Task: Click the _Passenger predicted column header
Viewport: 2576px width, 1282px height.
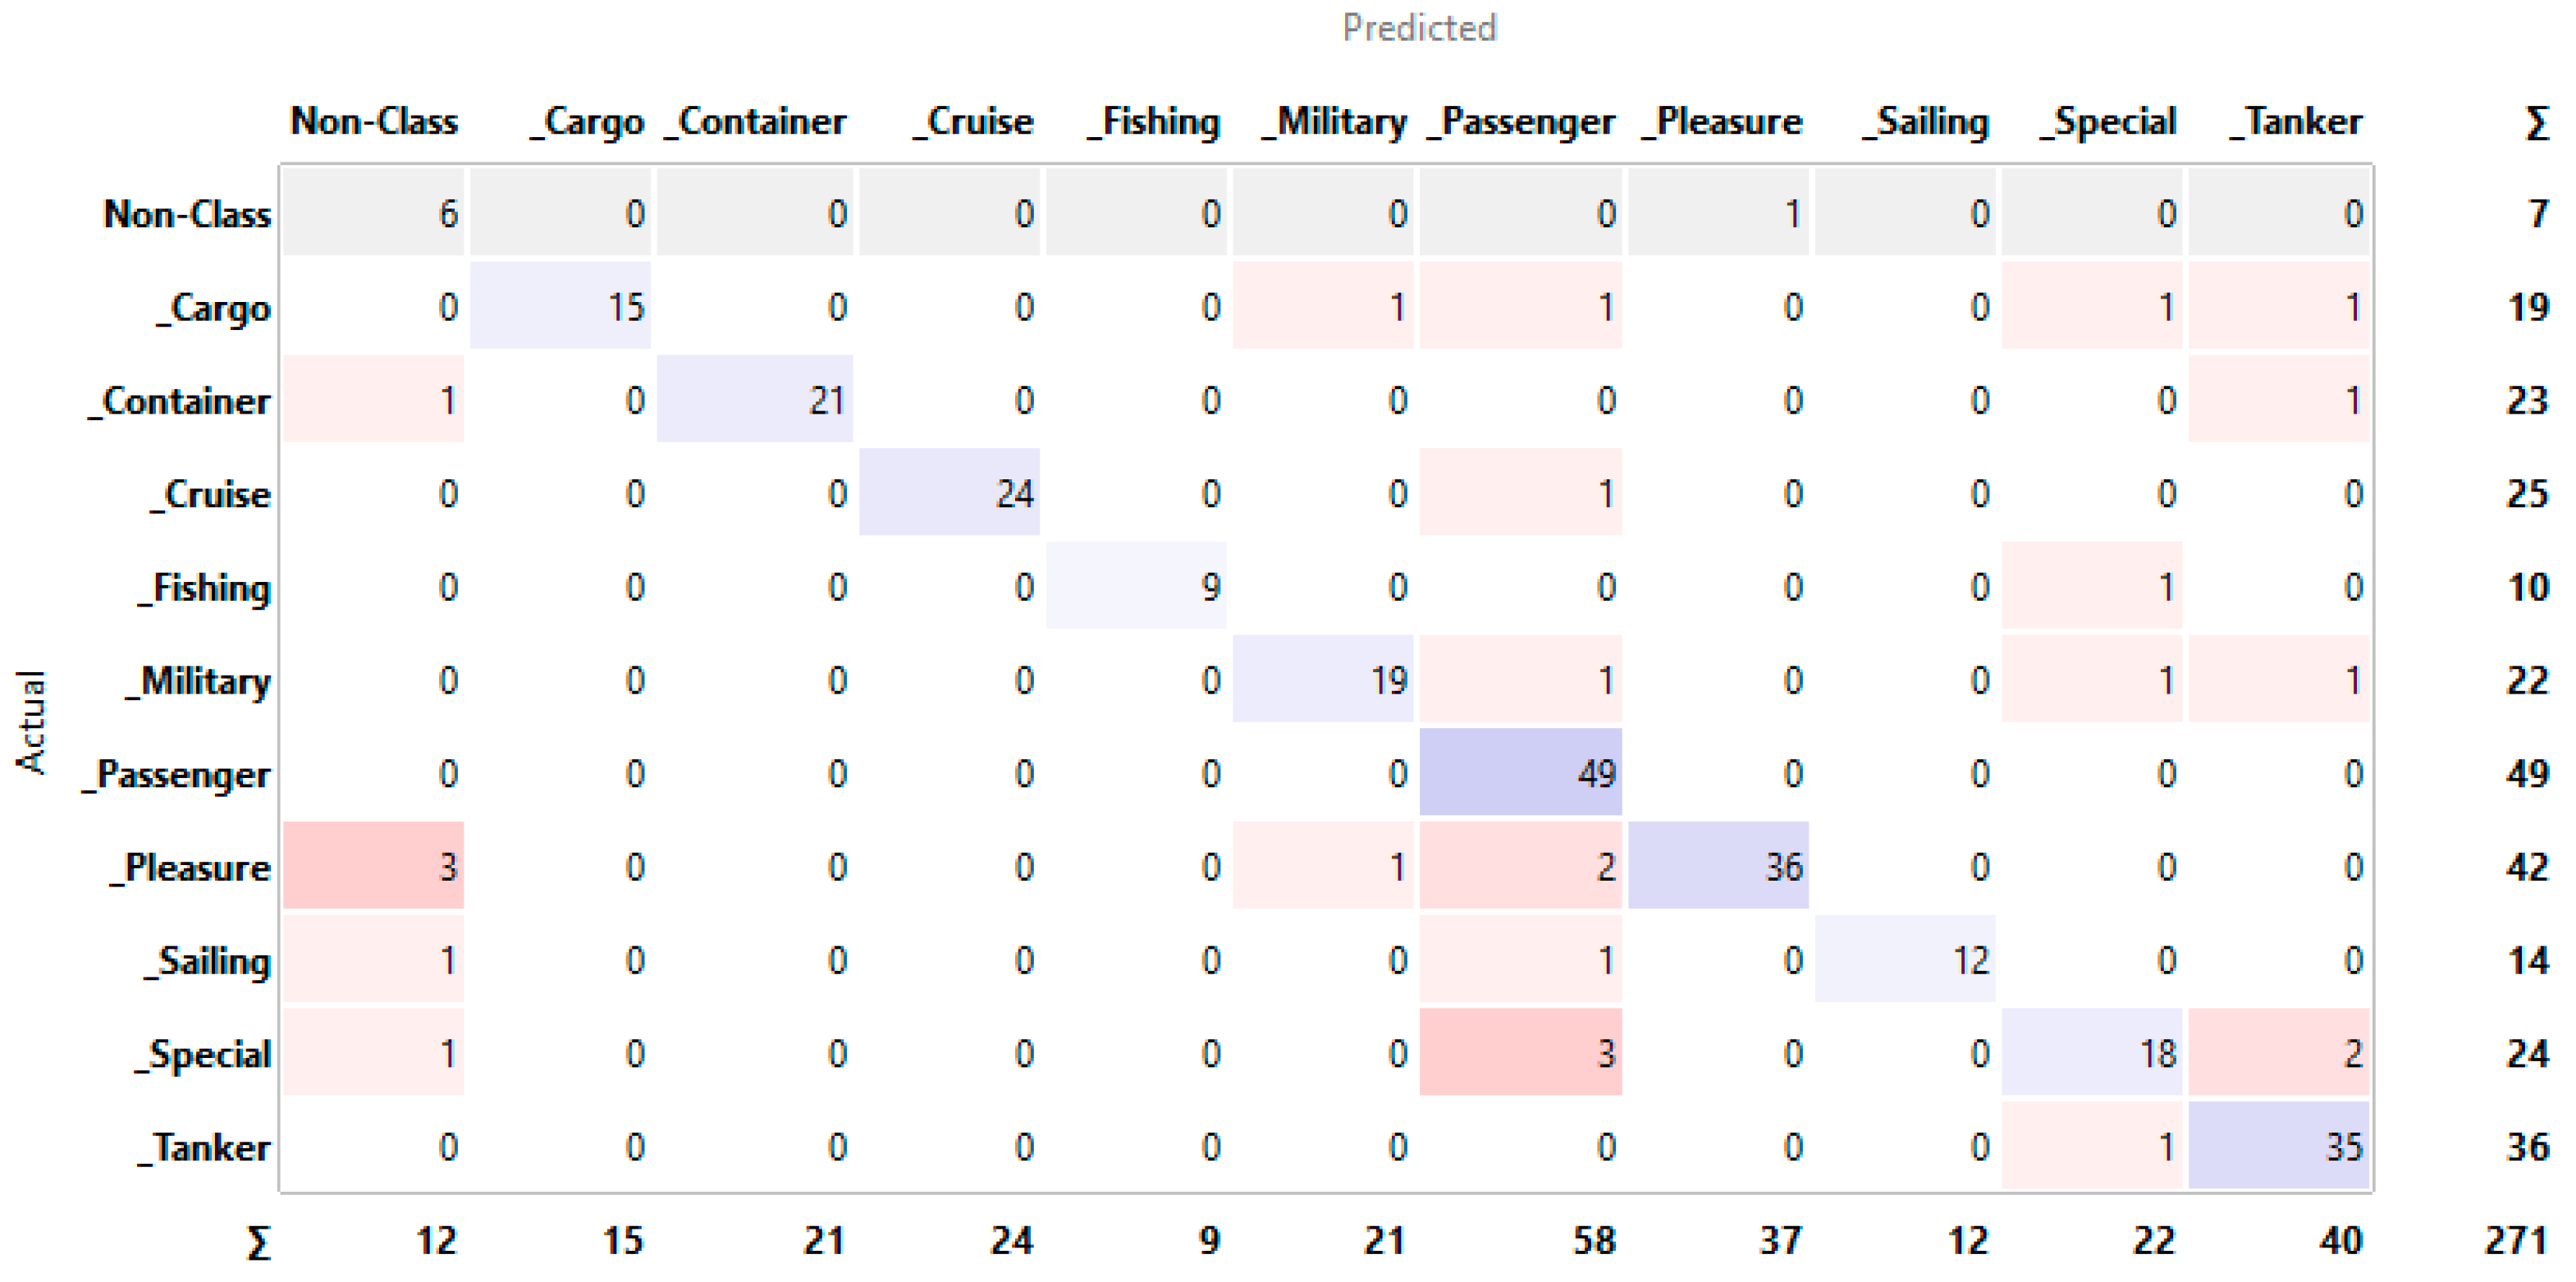Action: pos(1520,122)
